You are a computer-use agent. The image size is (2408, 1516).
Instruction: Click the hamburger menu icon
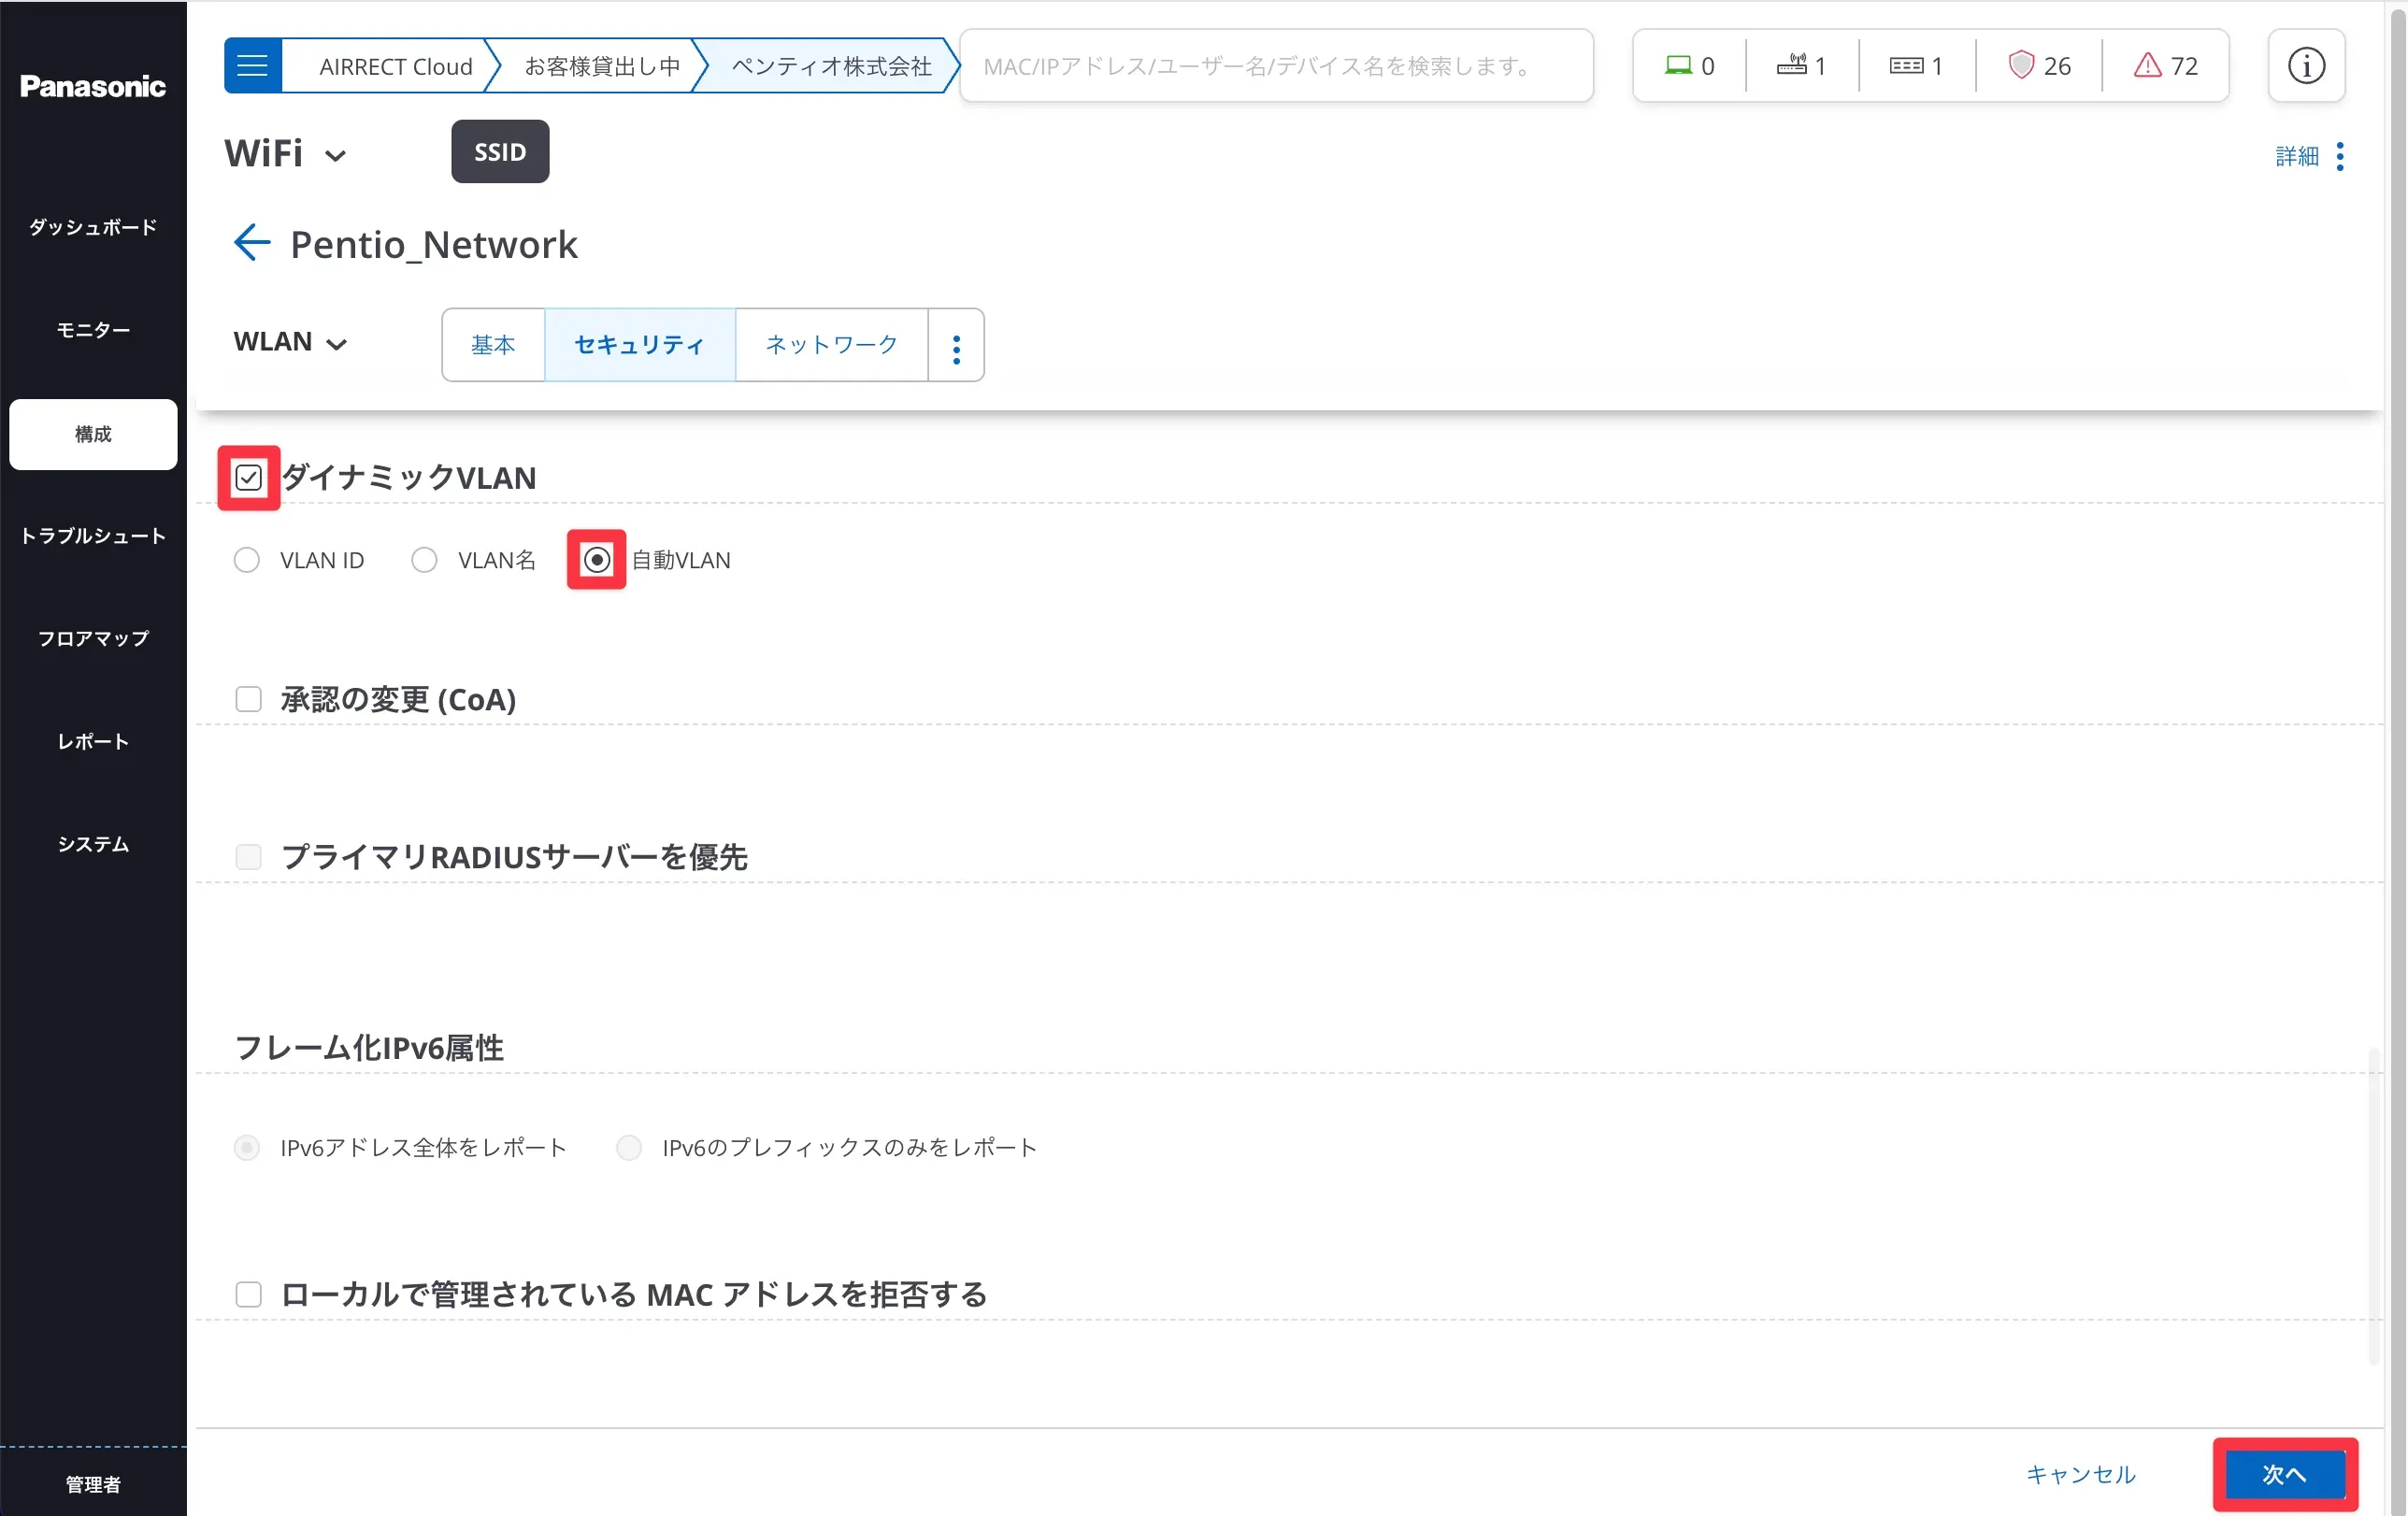tap(252, 66)
